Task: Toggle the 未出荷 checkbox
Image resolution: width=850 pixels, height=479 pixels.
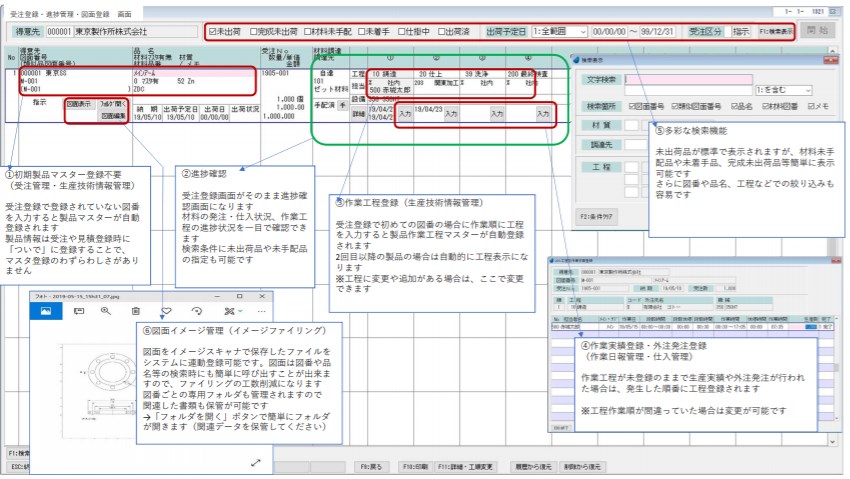Action: click(213, 32)
